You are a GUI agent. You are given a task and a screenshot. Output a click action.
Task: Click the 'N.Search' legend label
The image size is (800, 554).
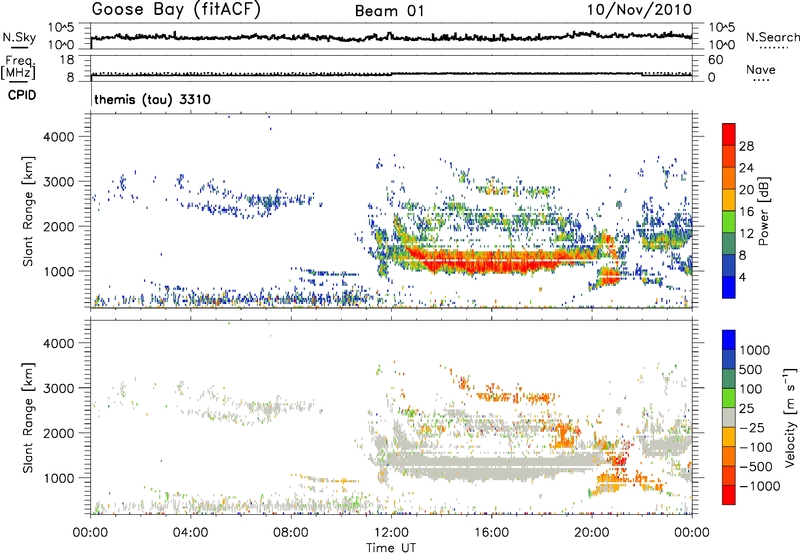tap(773, 37)
